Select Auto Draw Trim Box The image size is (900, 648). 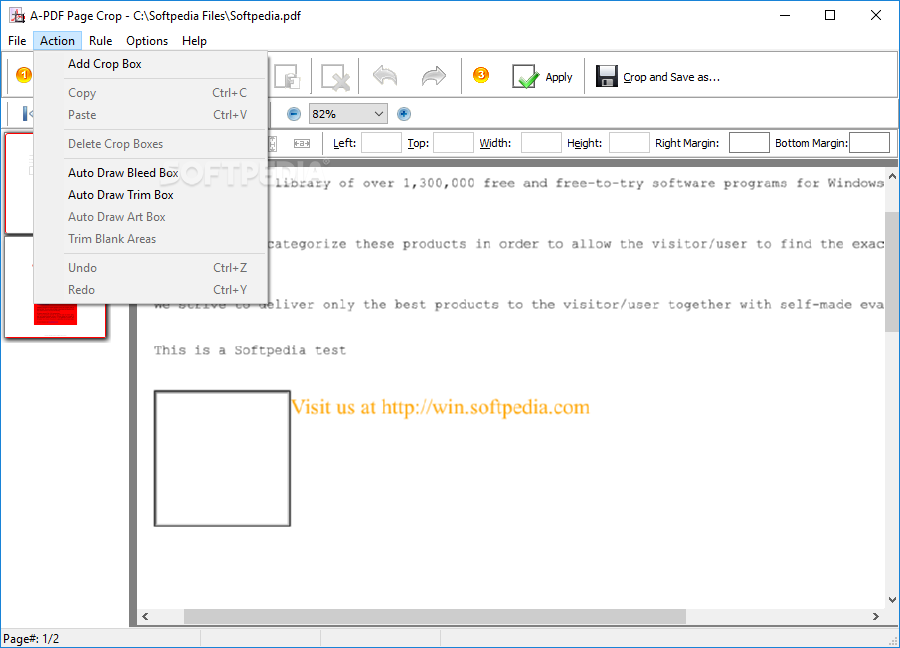(x=151, y=195)
